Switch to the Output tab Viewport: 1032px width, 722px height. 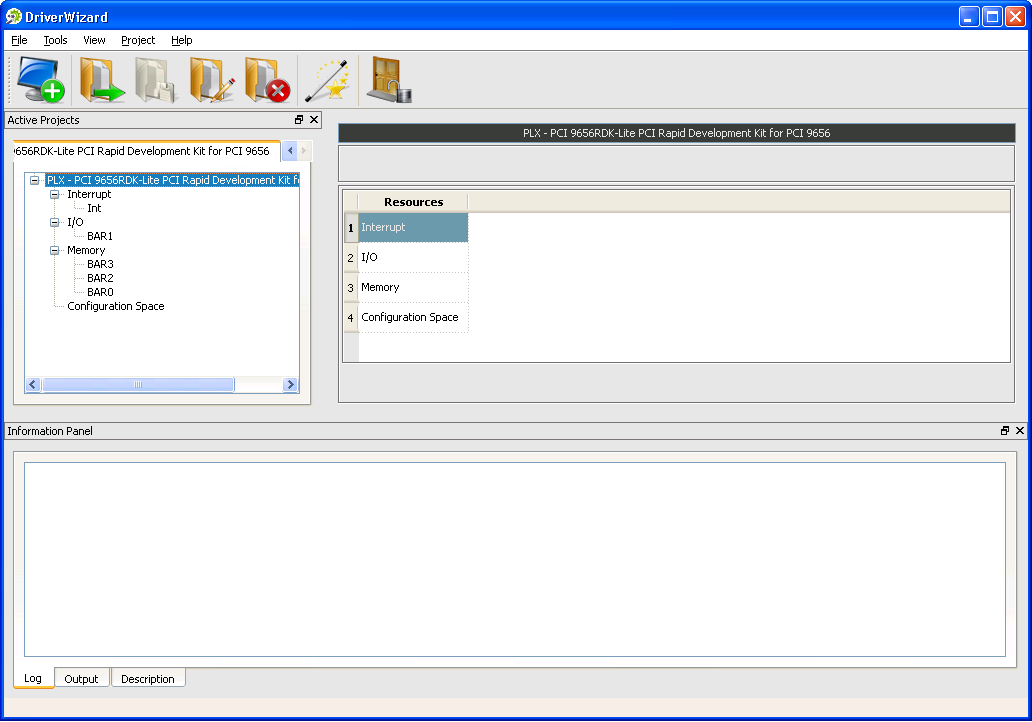pos(82,679)
